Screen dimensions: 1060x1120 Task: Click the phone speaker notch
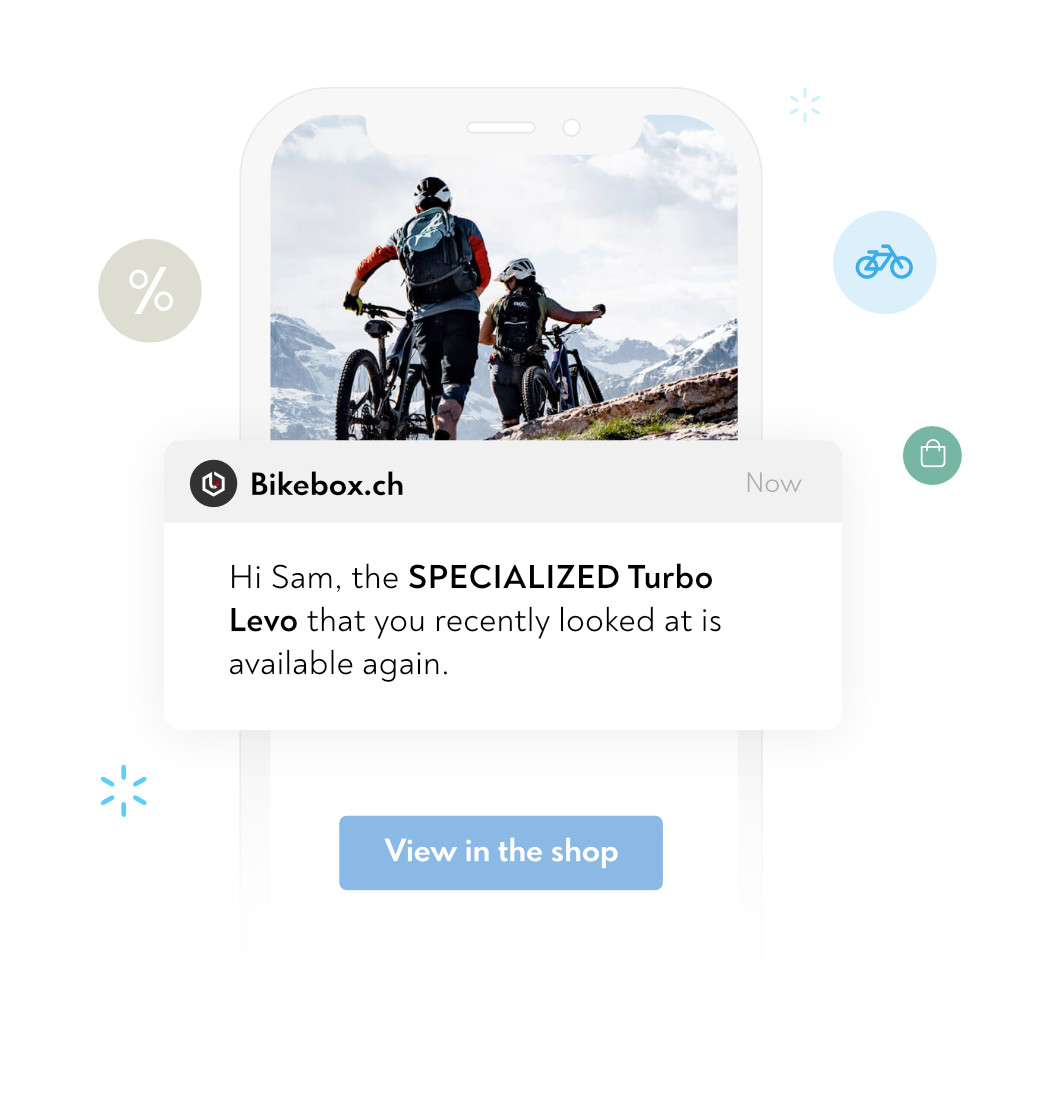click(501, 128)
